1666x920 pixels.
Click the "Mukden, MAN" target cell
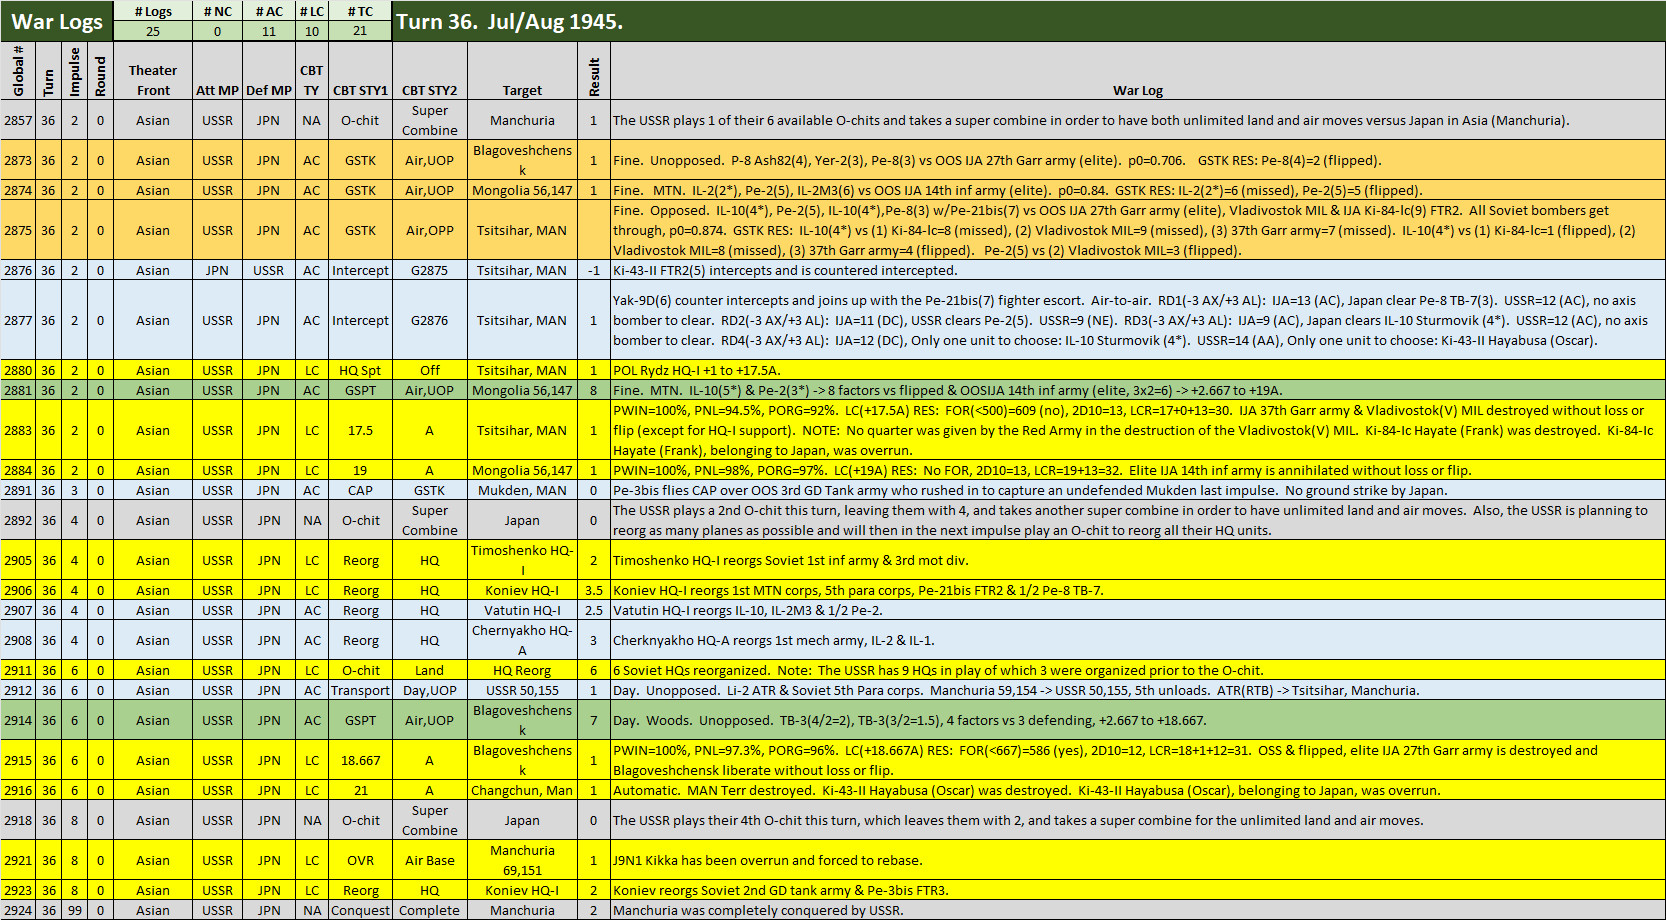pos(522,490)
